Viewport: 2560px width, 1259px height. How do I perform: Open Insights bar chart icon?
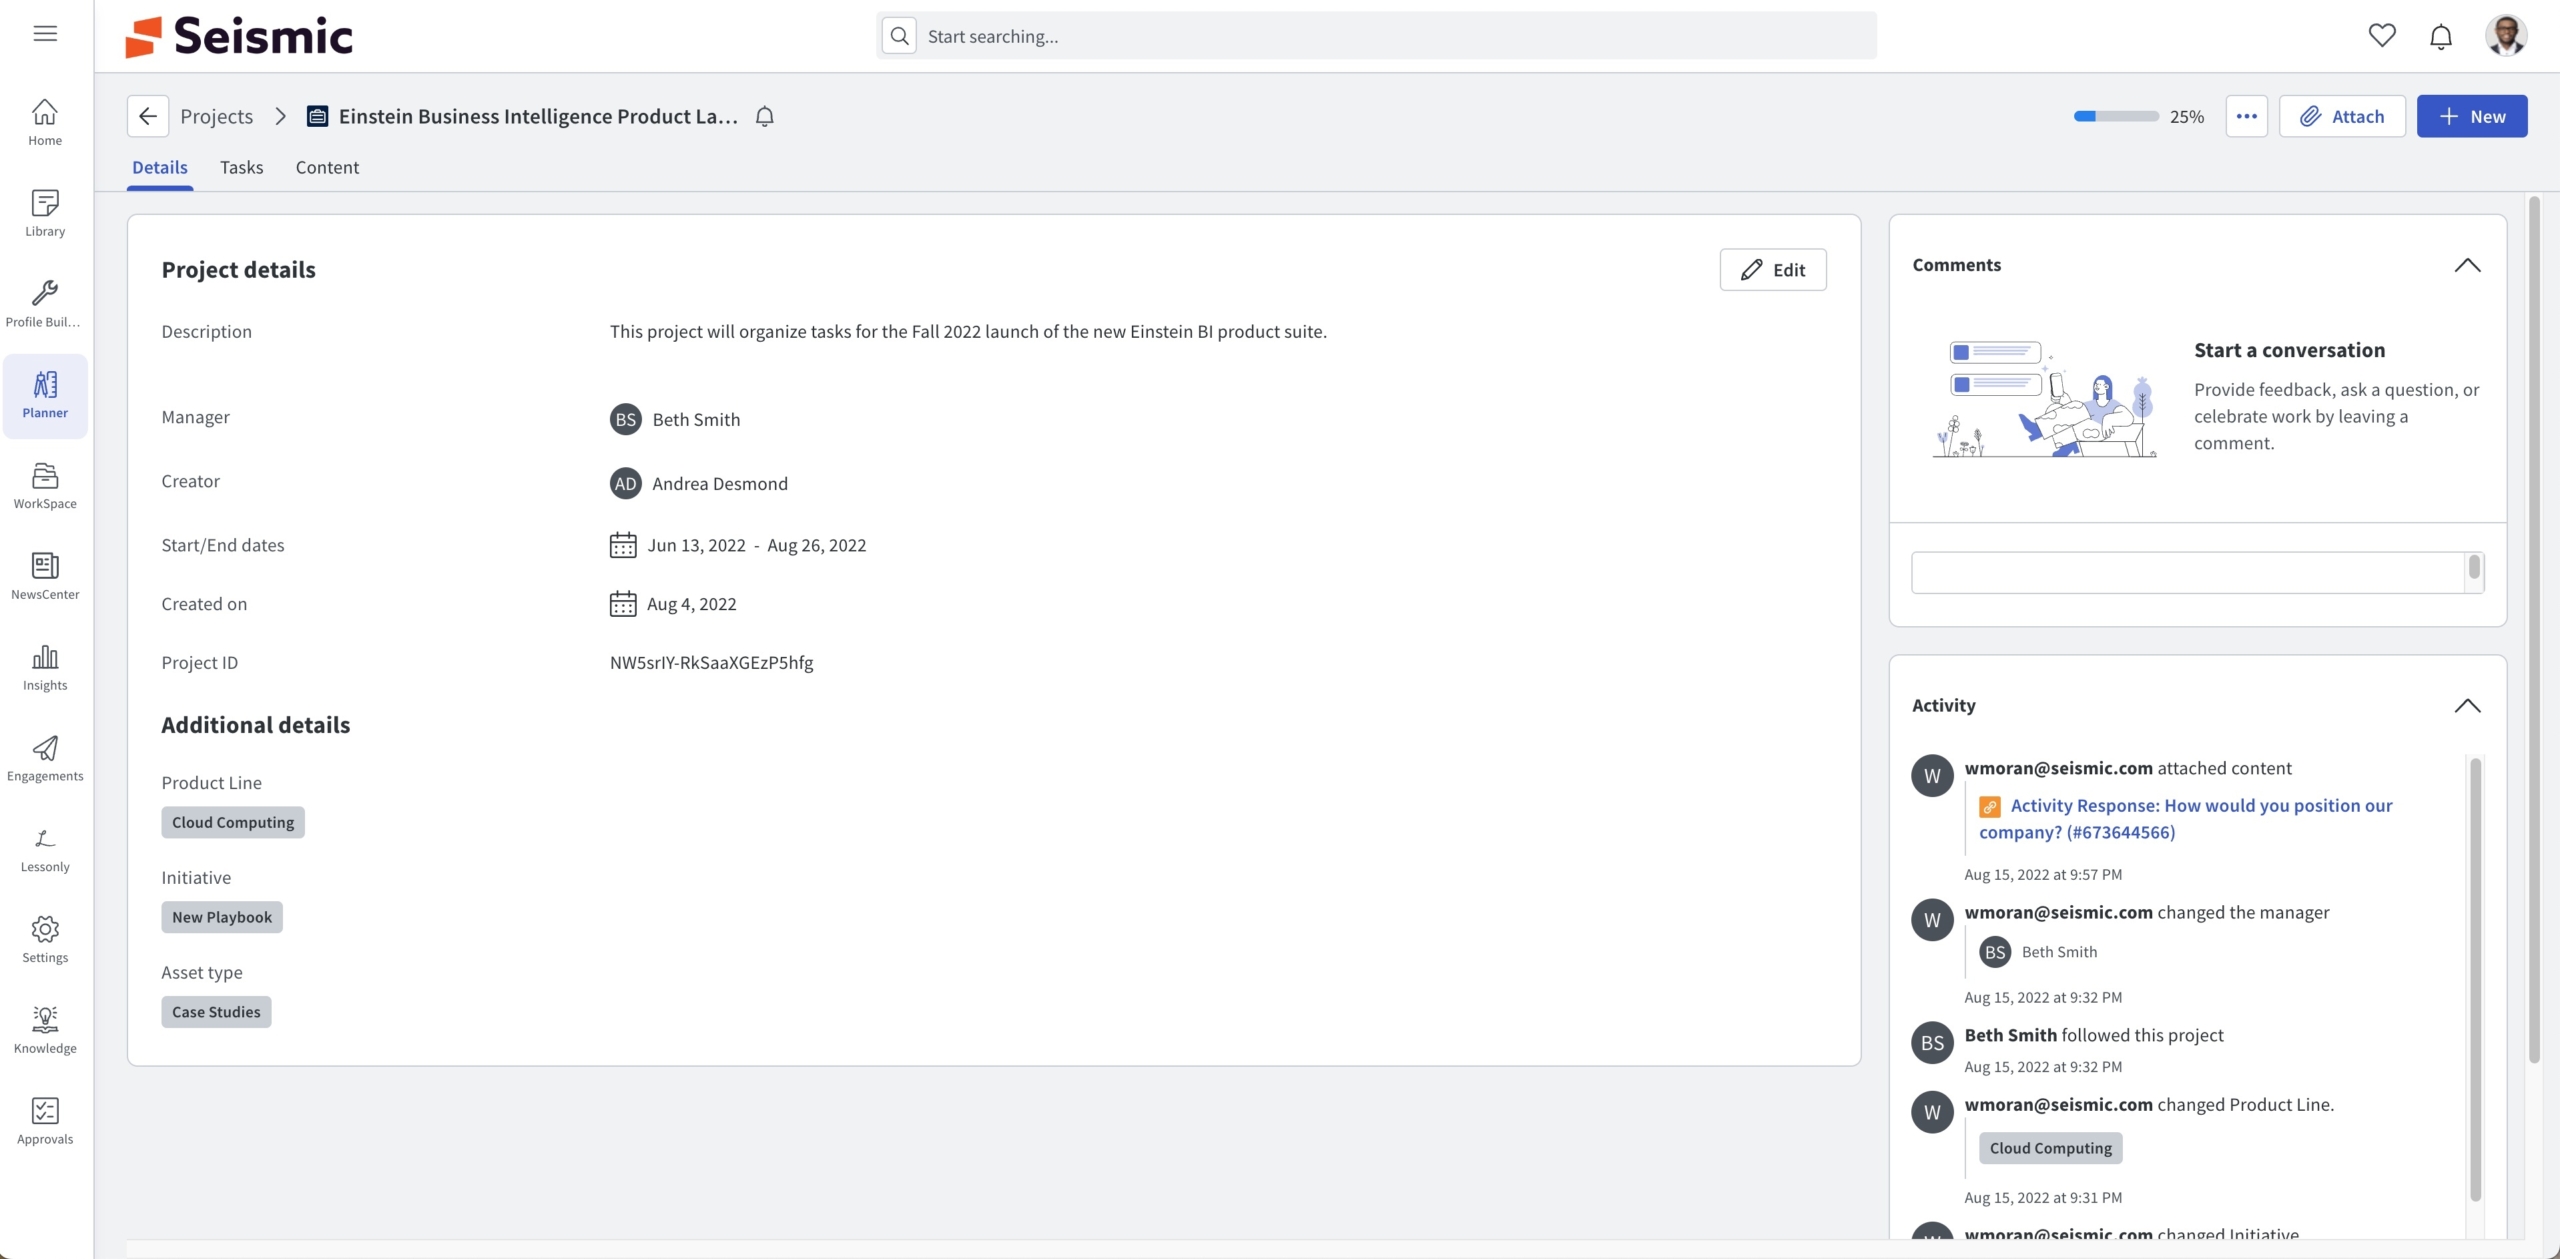tap(45, 667)
